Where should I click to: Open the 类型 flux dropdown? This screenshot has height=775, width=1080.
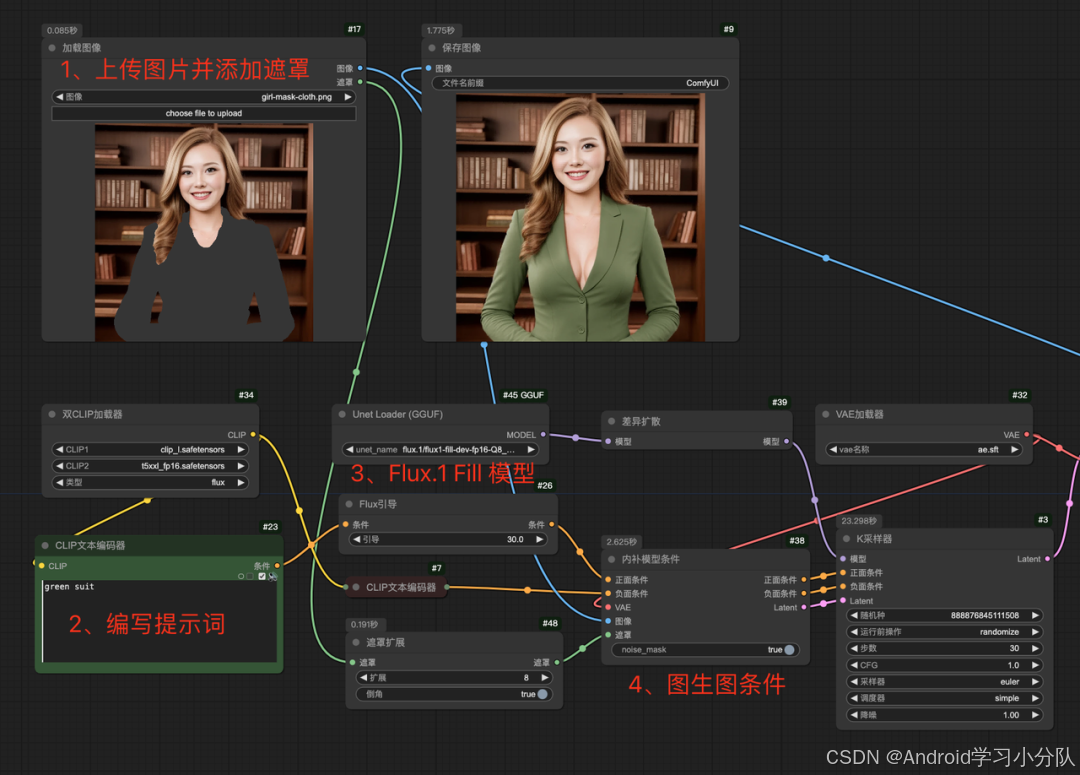pyautogui.click(x=150, y=482)
